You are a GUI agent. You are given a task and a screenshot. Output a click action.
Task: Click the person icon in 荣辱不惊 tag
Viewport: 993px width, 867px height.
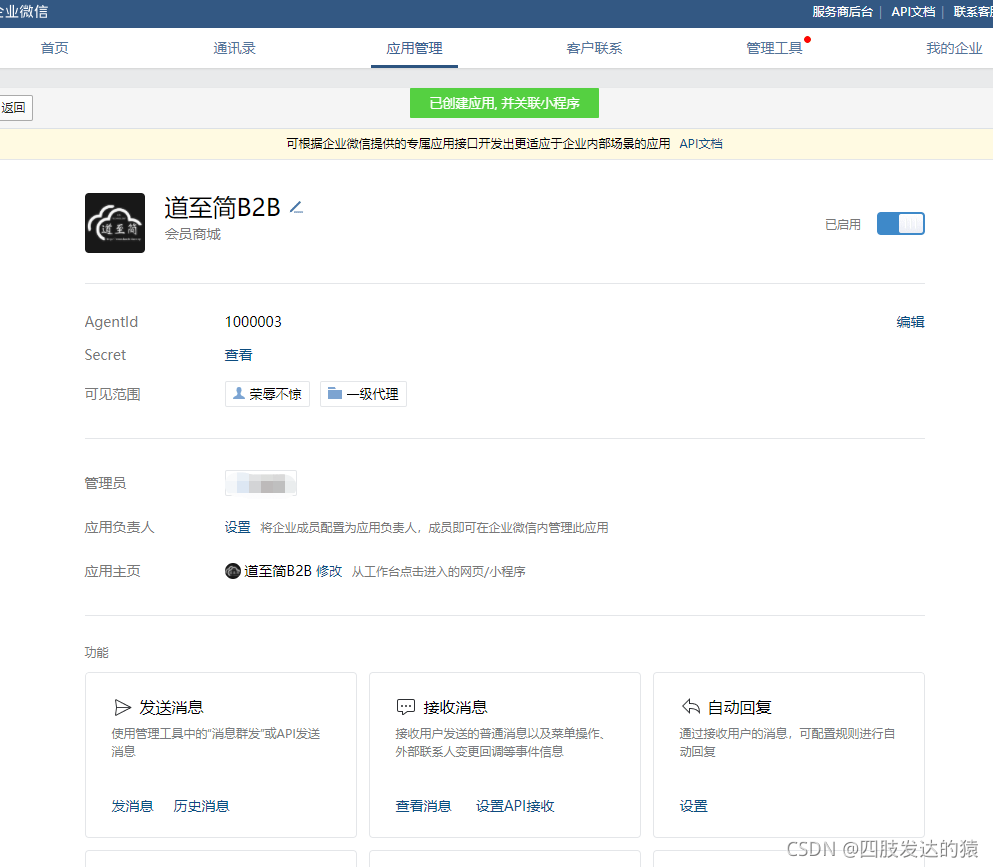(x=239, y=393)
